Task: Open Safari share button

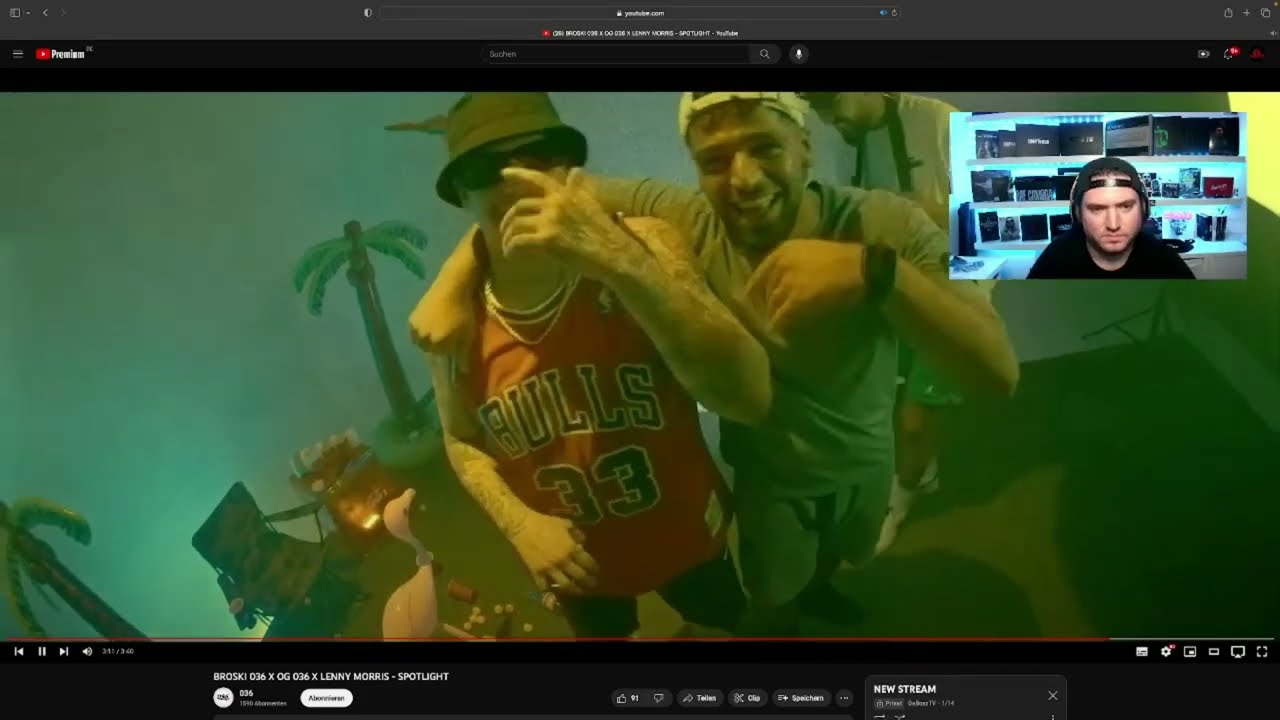Action: pyautogui.click(x=1228, y=13)
